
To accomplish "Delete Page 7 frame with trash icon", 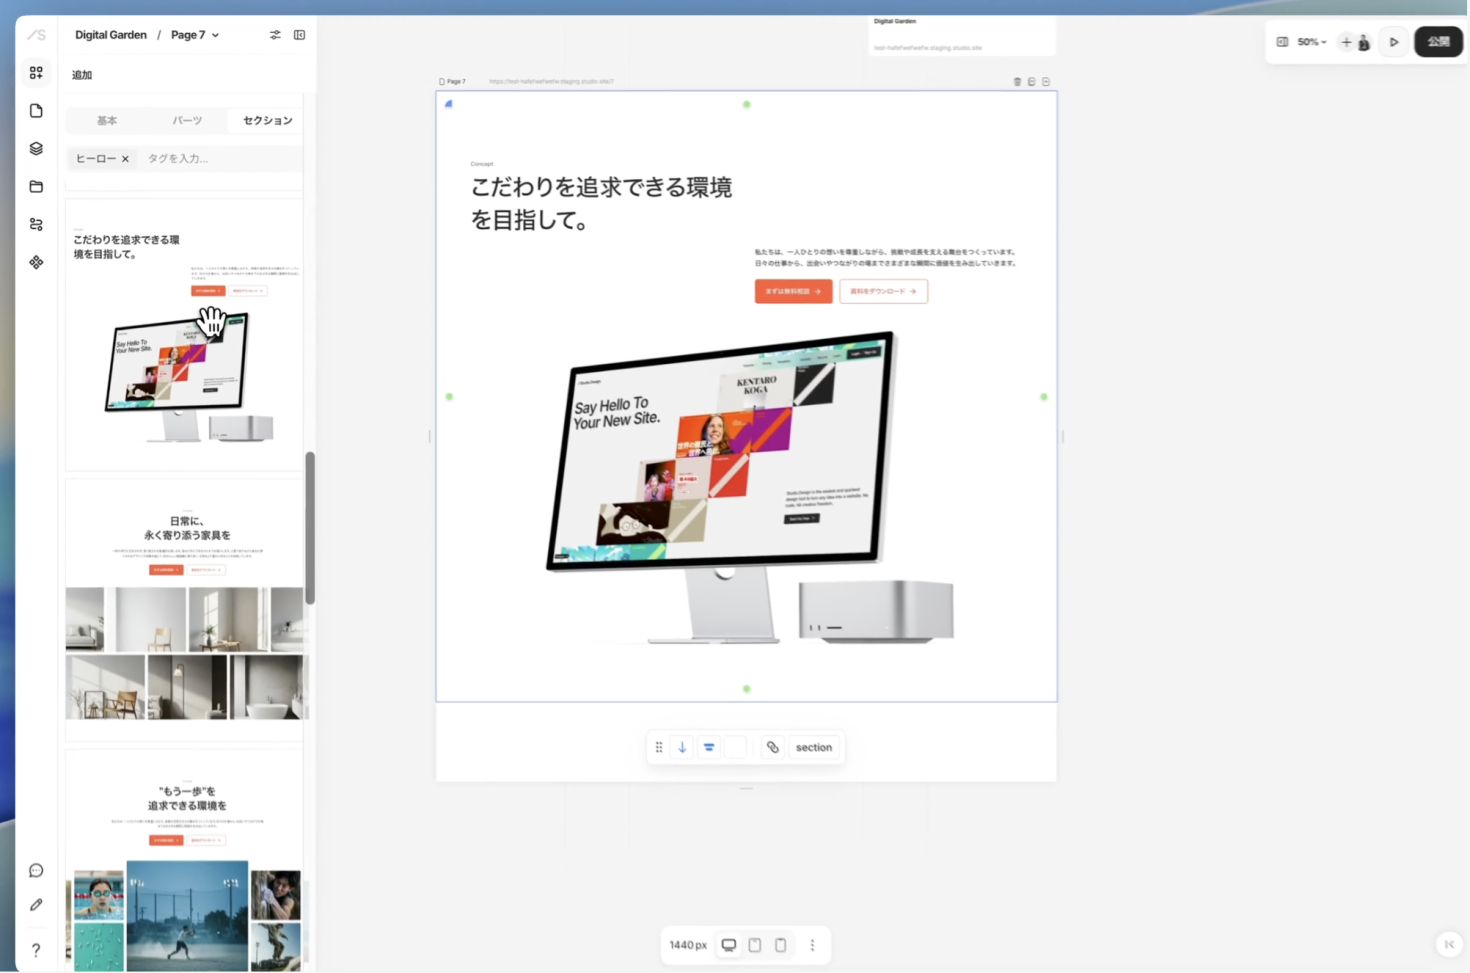I will coord(1017,82).
